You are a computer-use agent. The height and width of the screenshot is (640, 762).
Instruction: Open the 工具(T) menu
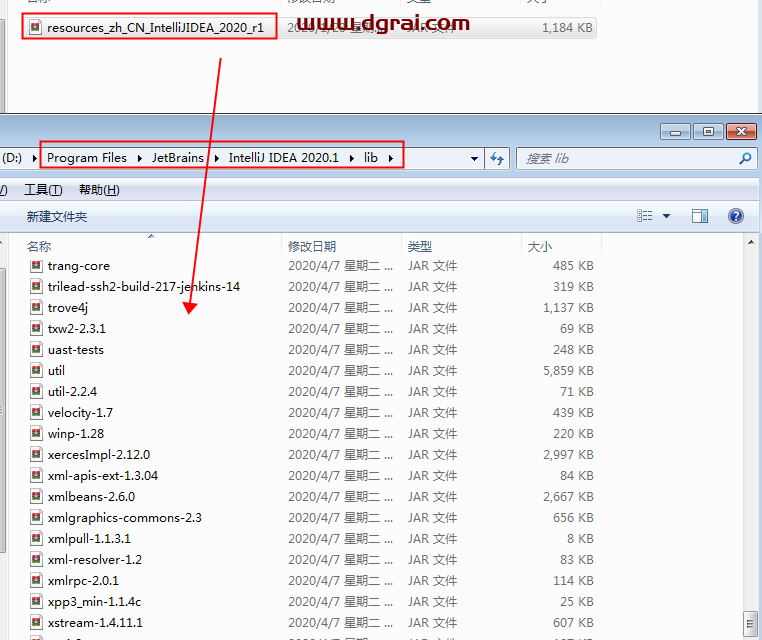pyautogui.click(x=43, y=190)
